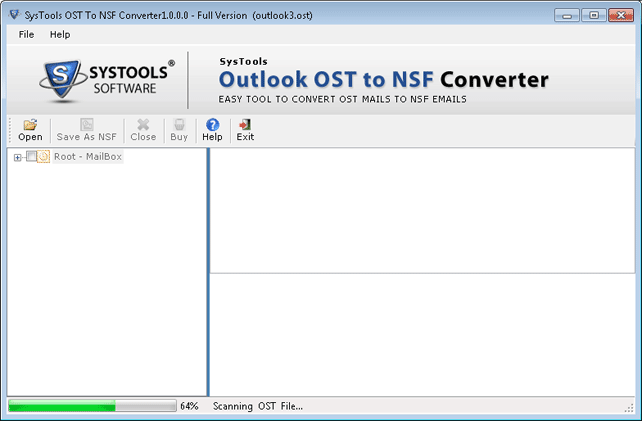Close the window with the red X button
This screenshot has width=642, height=421.
(x=621, y=16)
